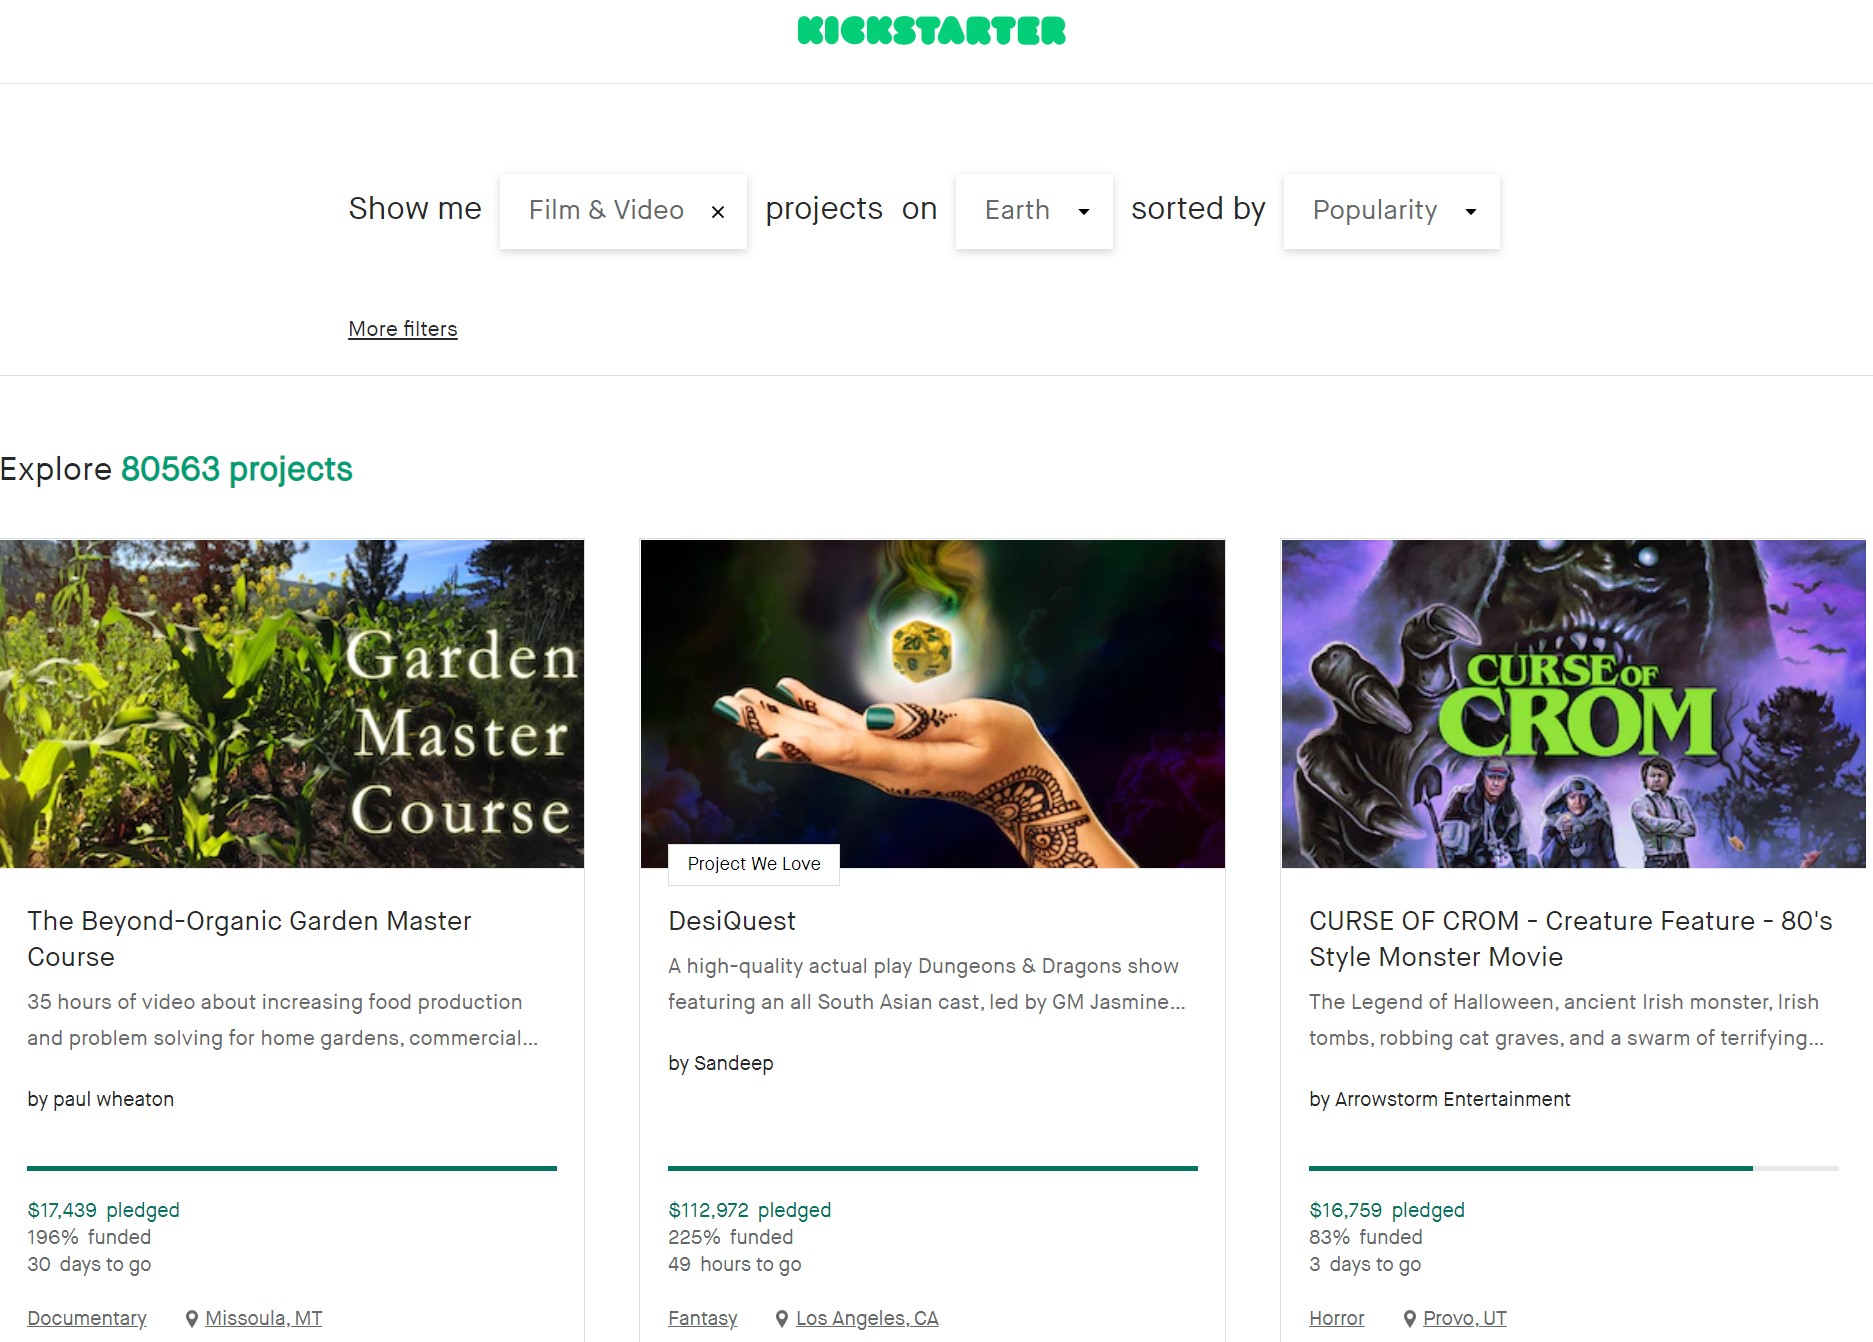The image size is (1873, 1342).
Task: Open the Garden Master Course thumbnail
Action: [x=292, y=704]
